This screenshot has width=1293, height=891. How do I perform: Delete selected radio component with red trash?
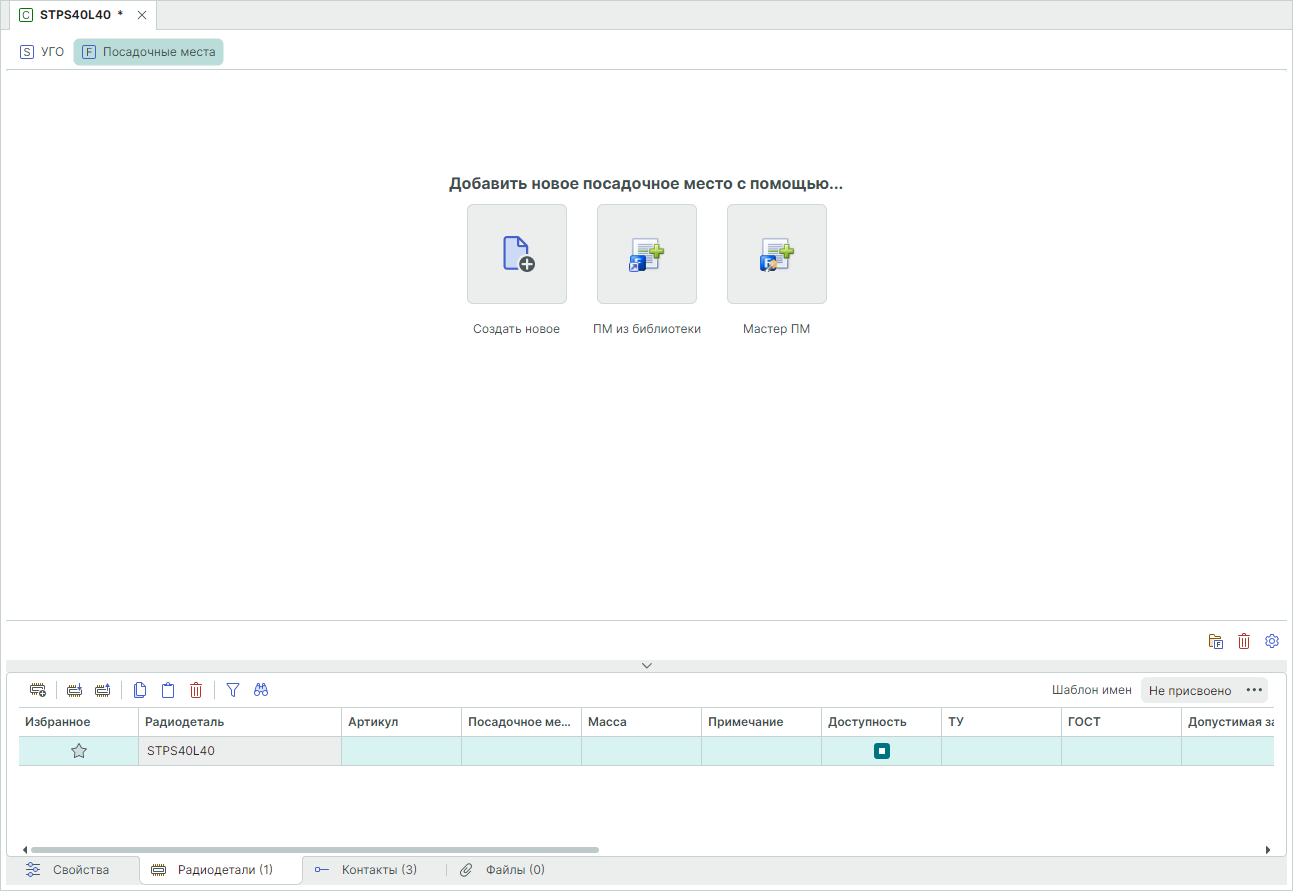click(196, 690)
